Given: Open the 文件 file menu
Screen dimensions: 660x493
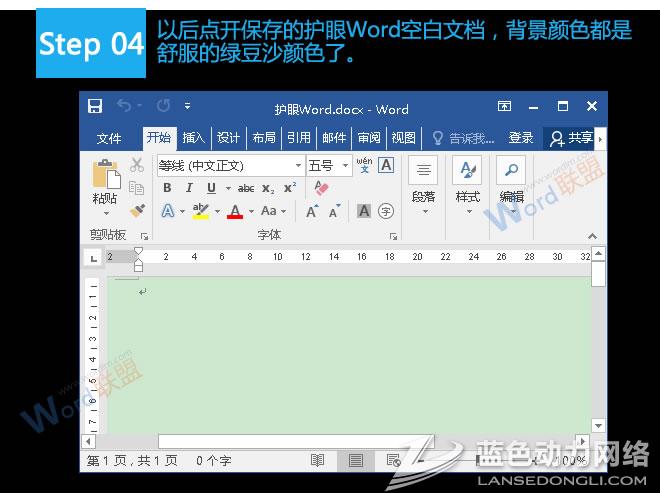Looking at the screenshot, I should click(x=109, y=138).
